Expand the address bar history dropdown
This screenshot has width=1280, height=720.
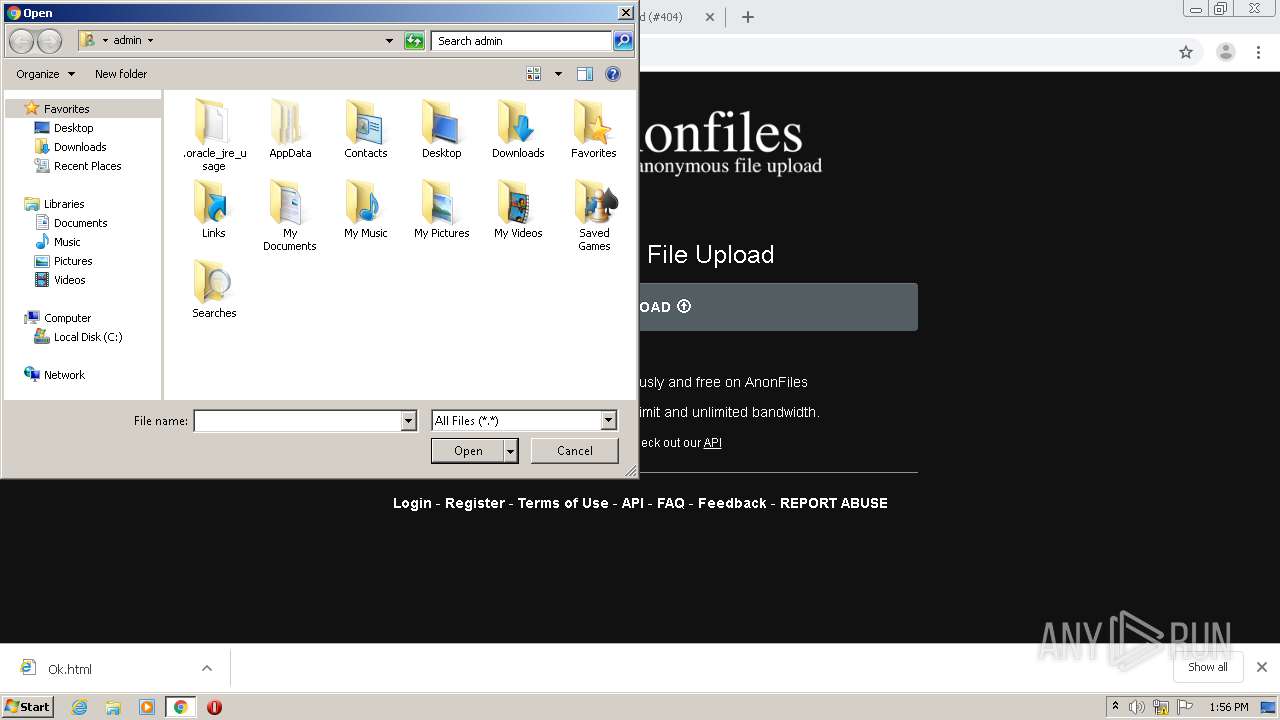click(389, 41)
